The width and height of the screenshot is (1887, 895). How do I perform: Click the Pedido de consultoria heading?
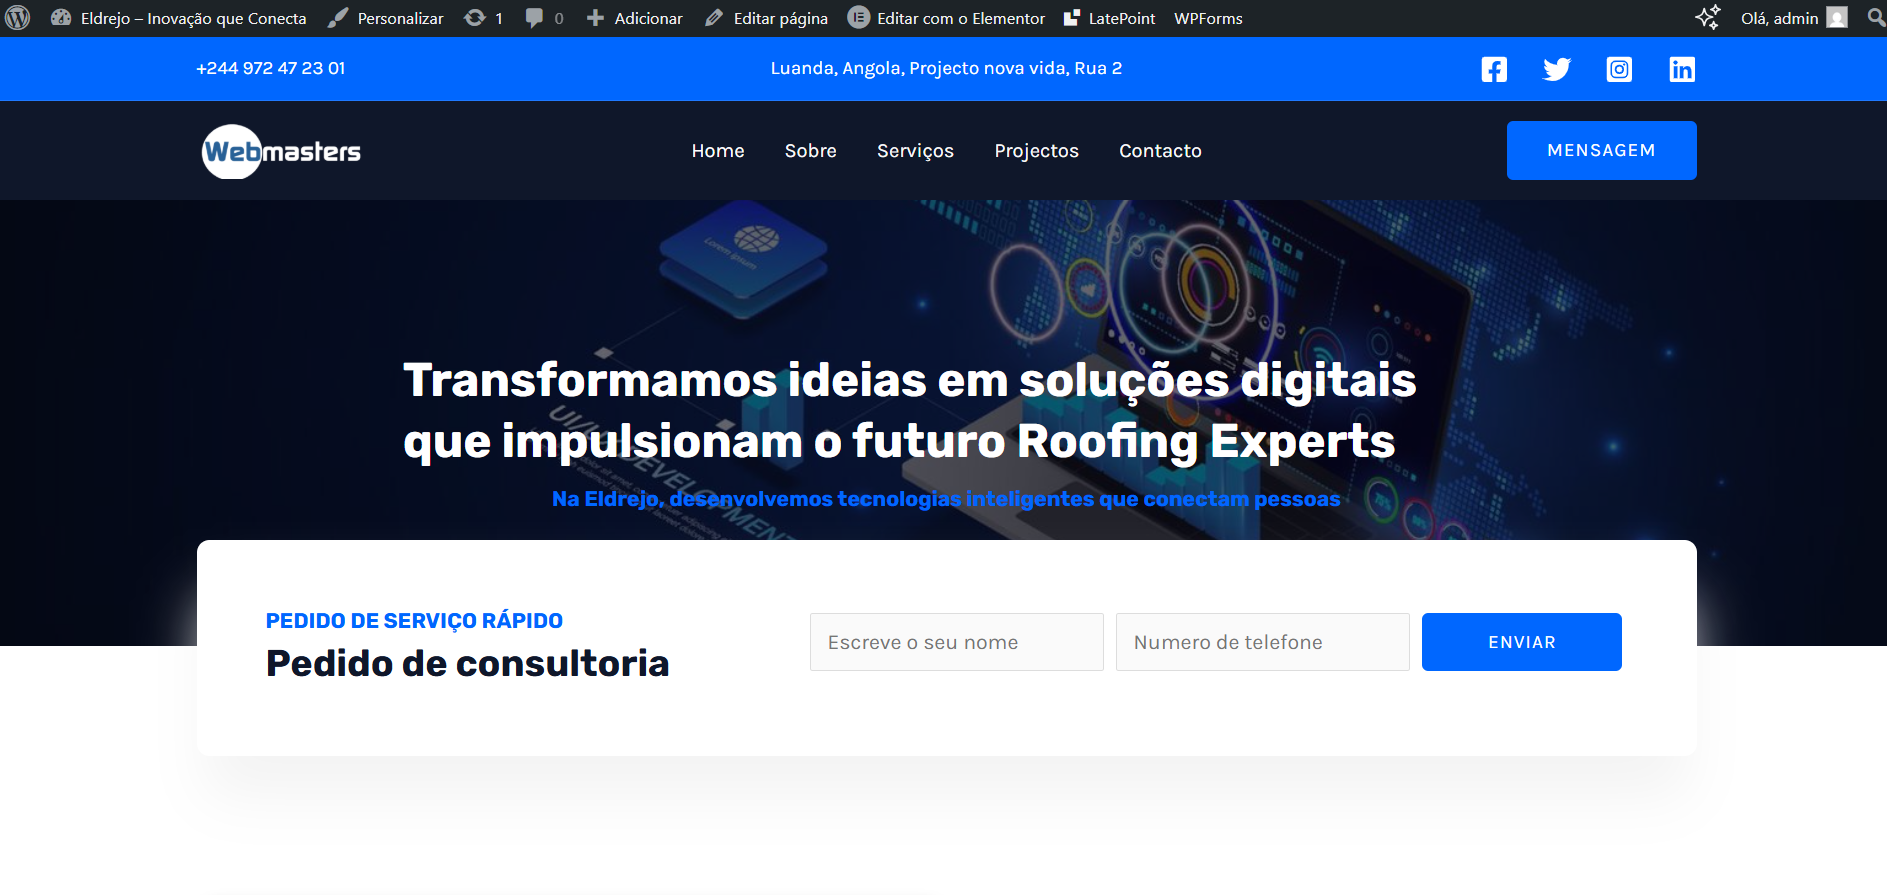[x=467, y=663]
